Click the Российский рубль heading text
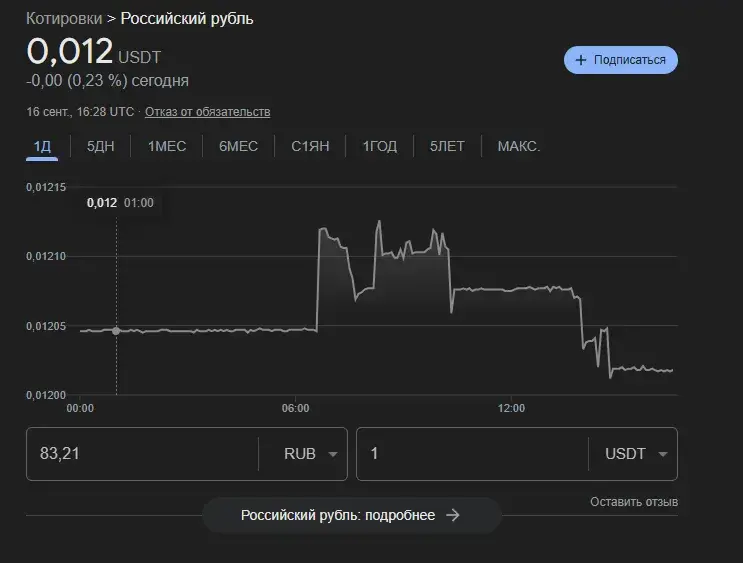This screenshot has height=563, width=743. click(x=187, y=18)
